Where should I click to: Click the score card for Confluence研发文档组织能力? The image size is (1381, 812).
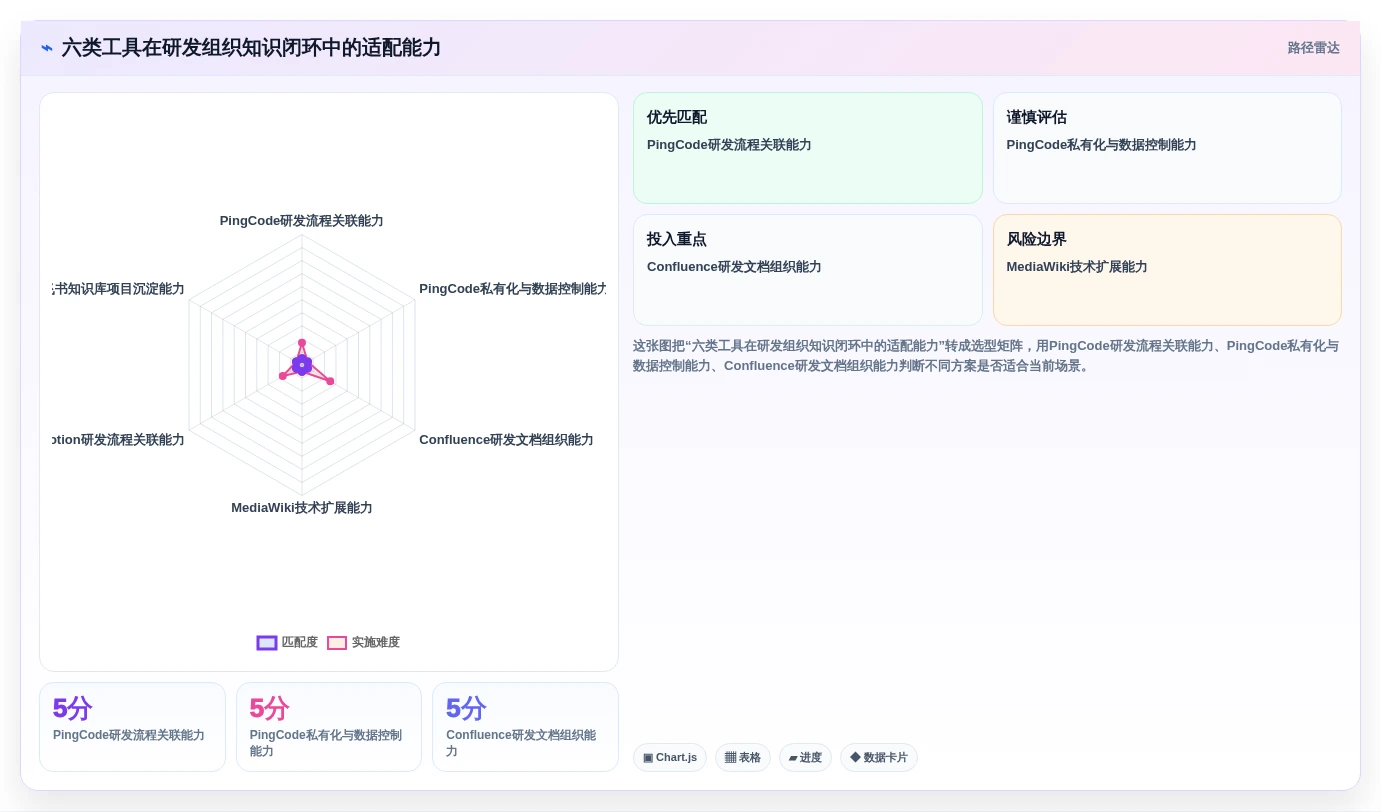pyautogui.click(x=525, y=727)
